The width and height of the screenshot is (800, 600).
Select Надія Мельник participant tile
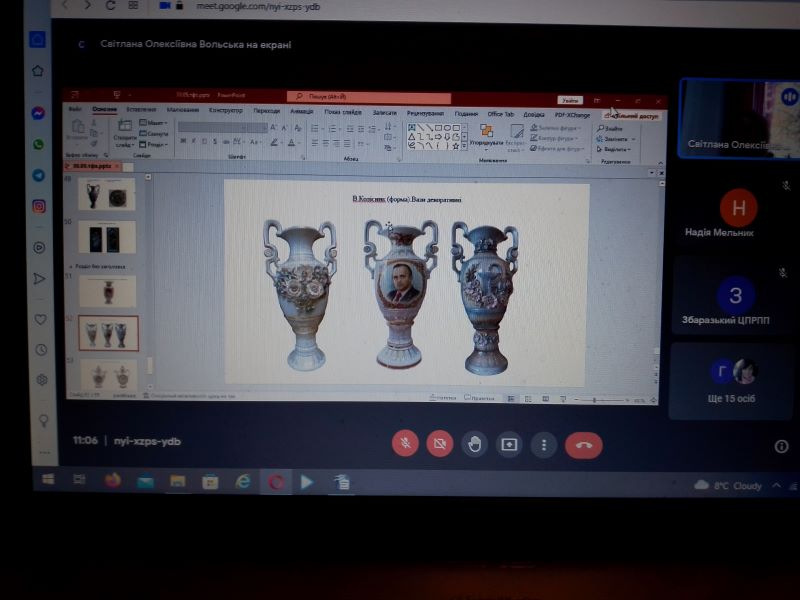[730, 214]
